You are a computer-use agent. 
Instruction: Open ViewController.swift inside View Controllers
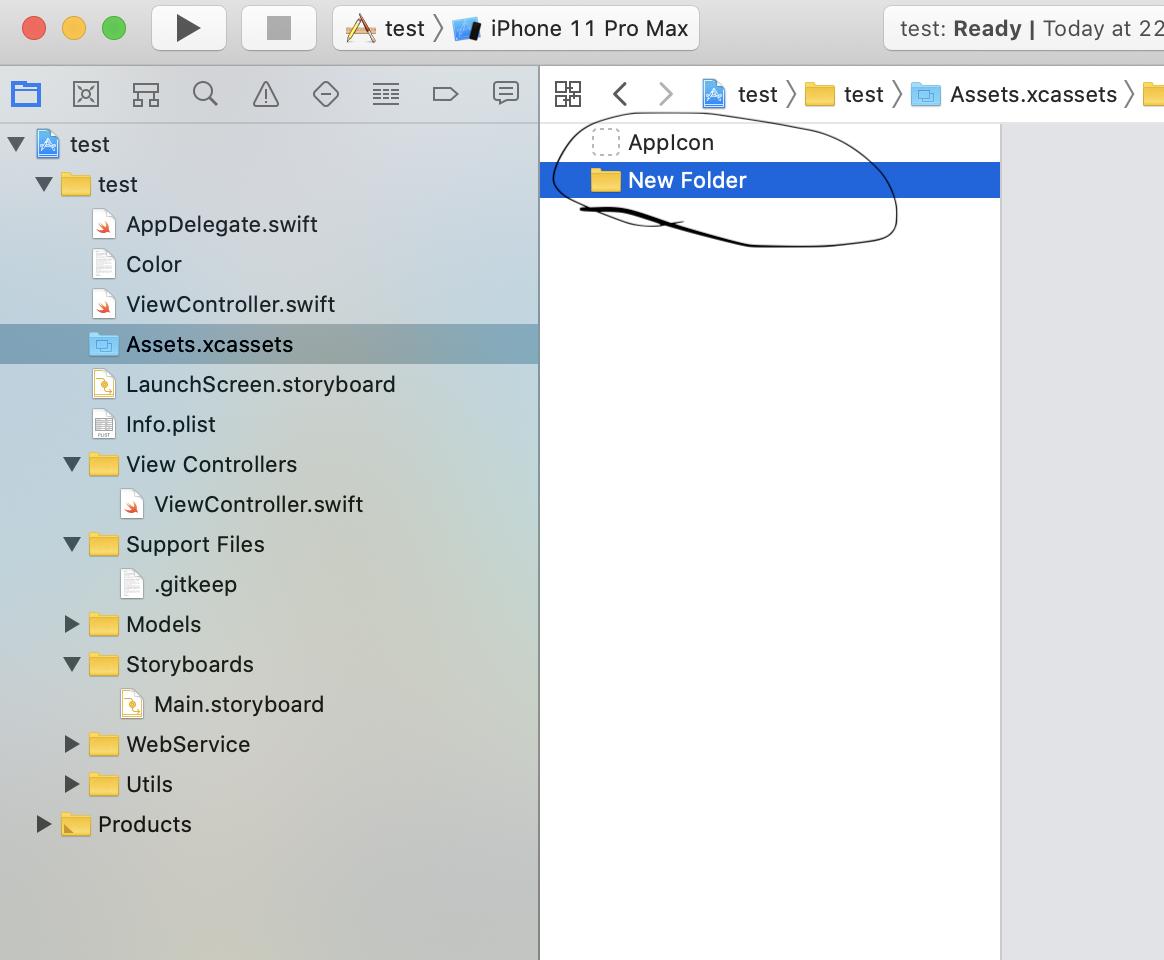pos(269,505)
